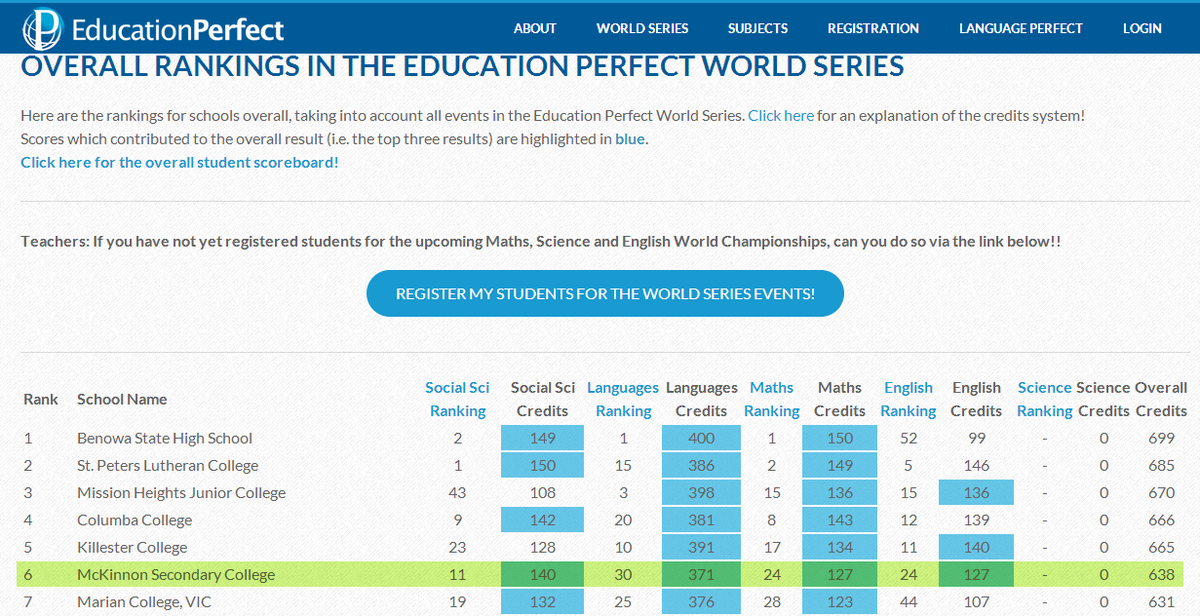Click 'Register my students for the World Series events' button
This screenshot has width=1200, height=616.
605,294
